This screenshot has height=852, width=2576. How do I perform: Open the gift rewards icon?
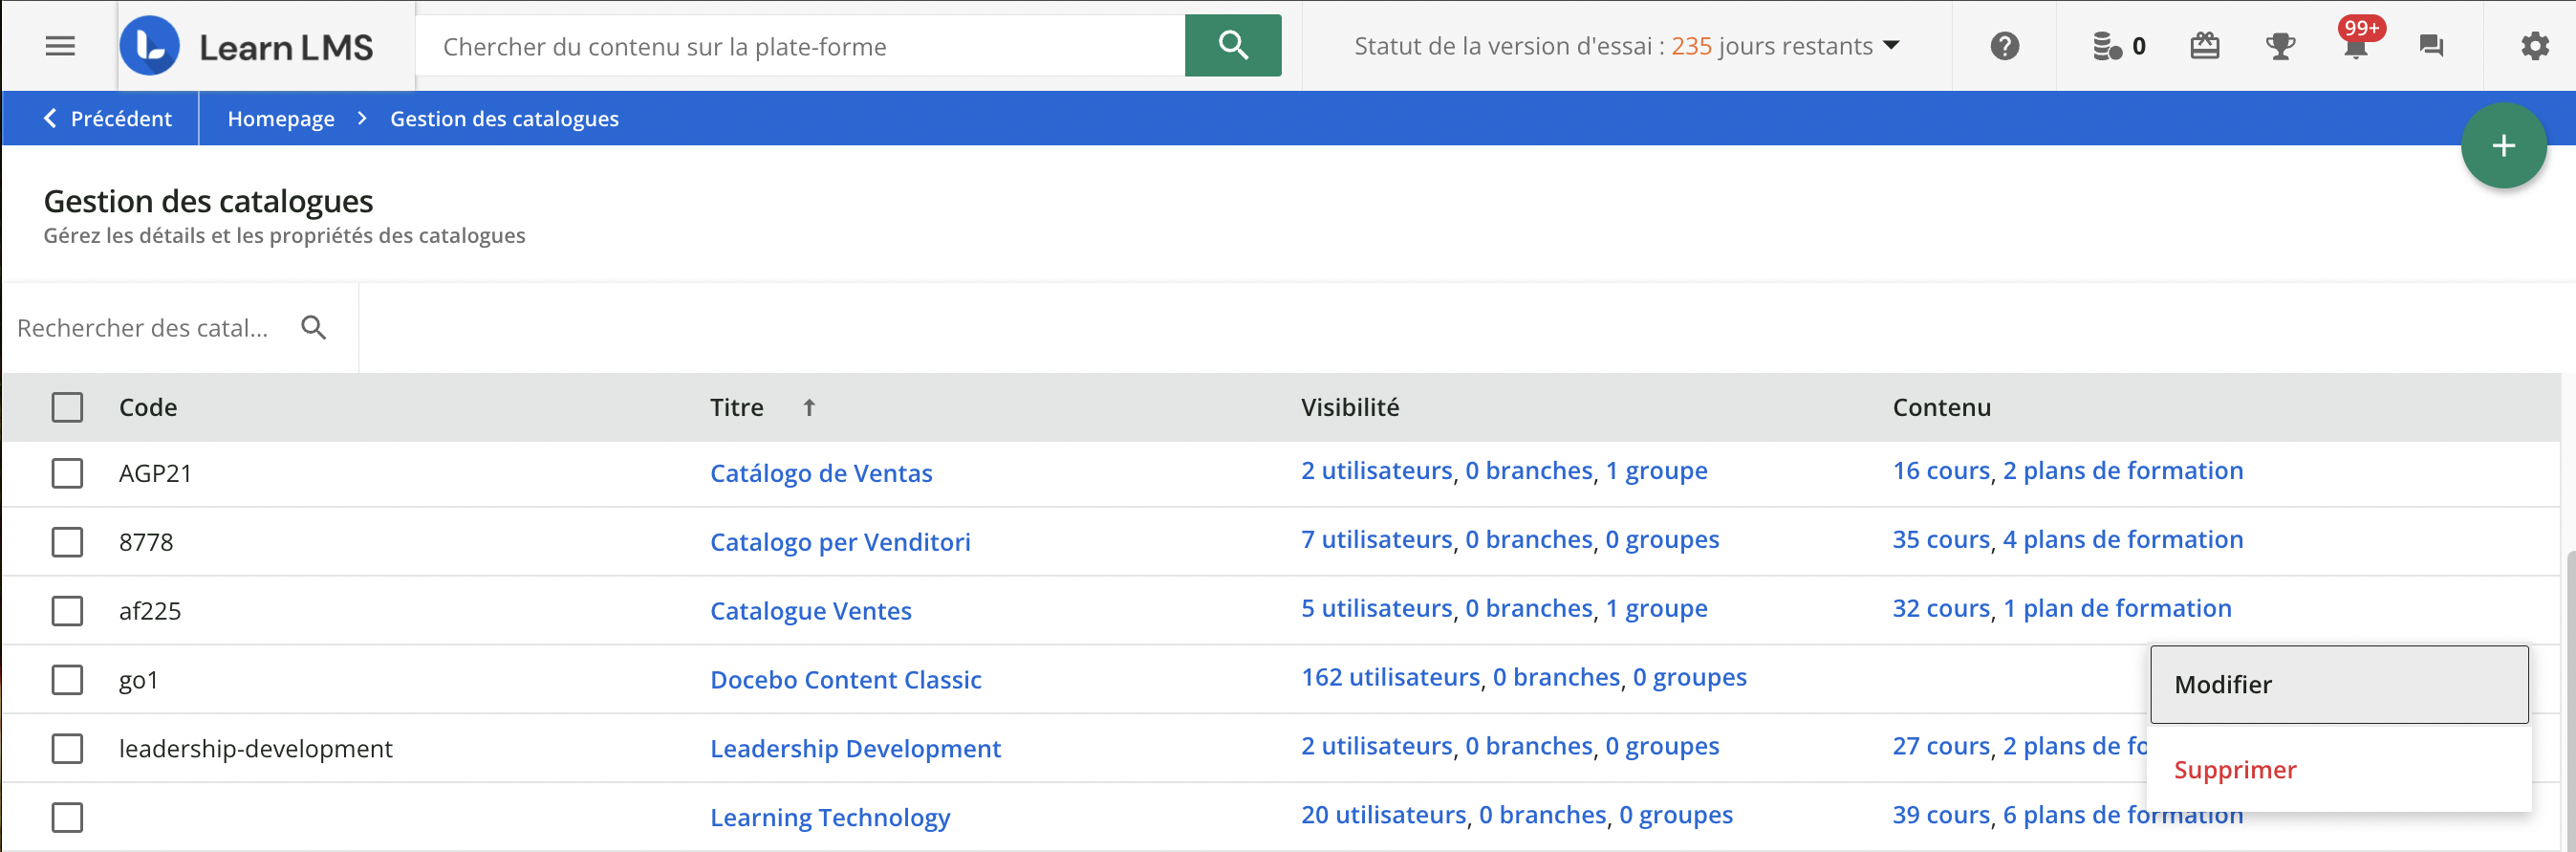coord(2204,46)
